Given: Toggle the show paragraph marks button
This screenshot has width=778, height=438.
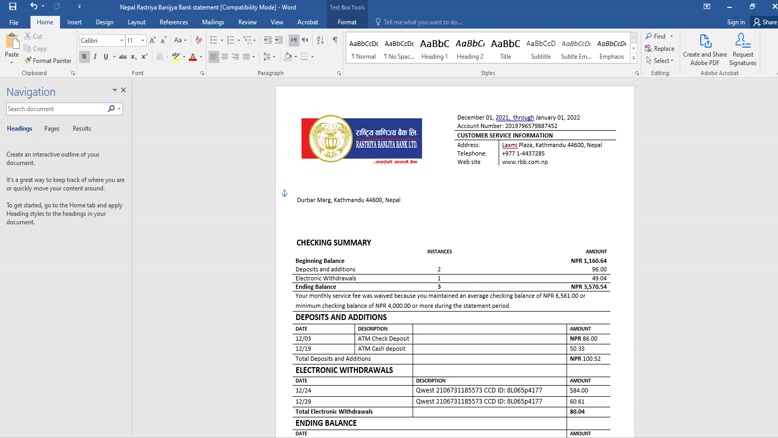Looking at the screenshot, I should (x=335, y=41).
